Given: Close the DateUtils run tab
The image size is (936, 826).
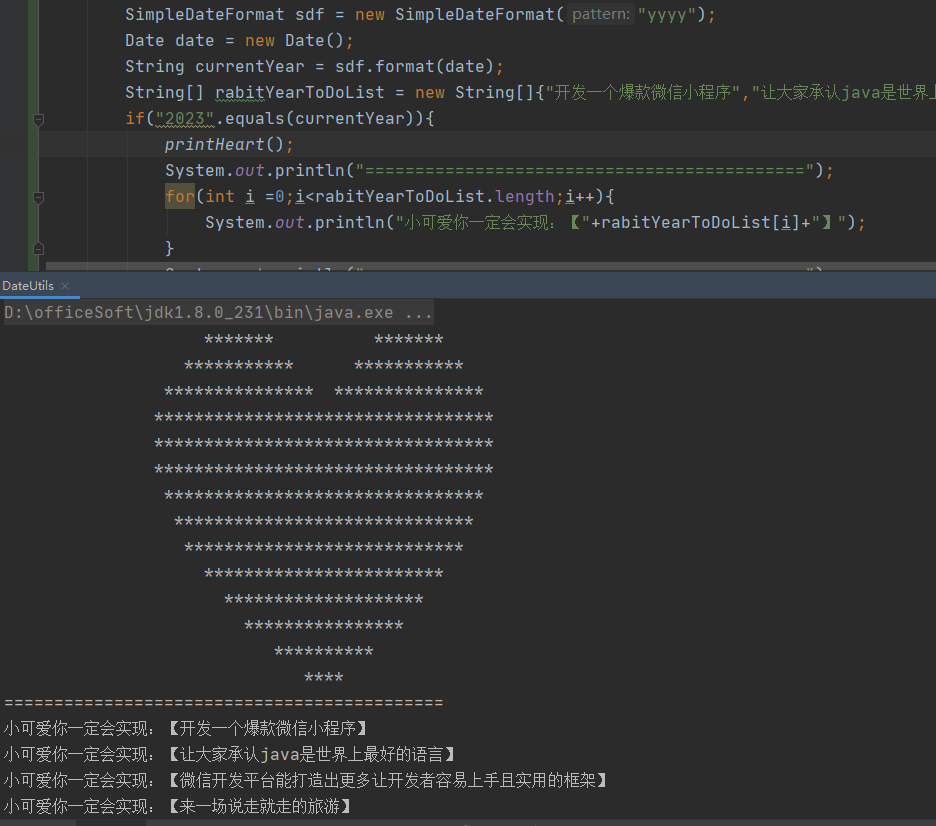Looking at the screenshot, I should [66, 286].
